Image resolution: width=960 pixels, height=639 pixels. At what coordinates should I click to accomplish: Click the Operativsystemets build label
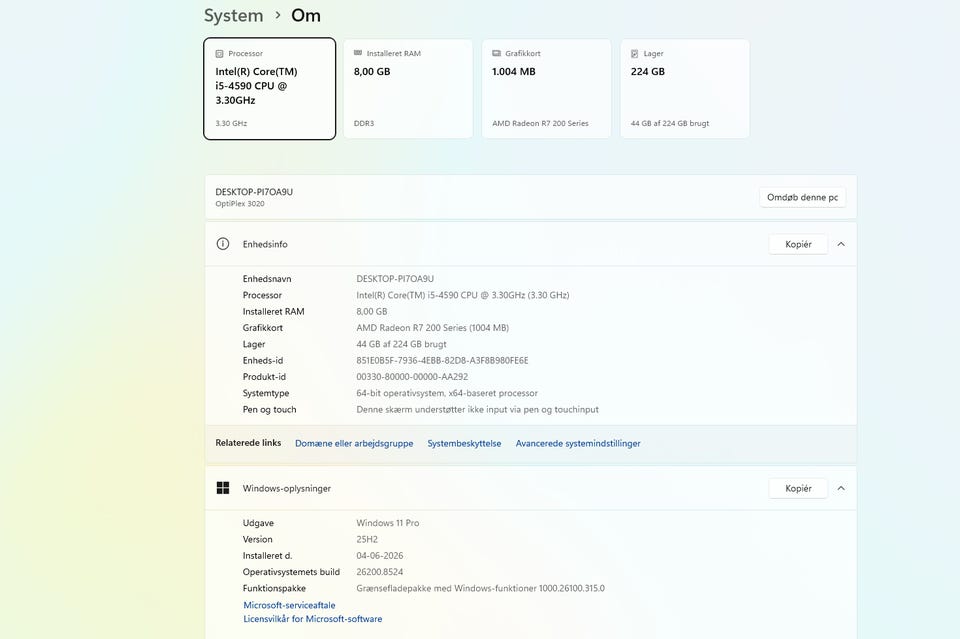point(291,572)
